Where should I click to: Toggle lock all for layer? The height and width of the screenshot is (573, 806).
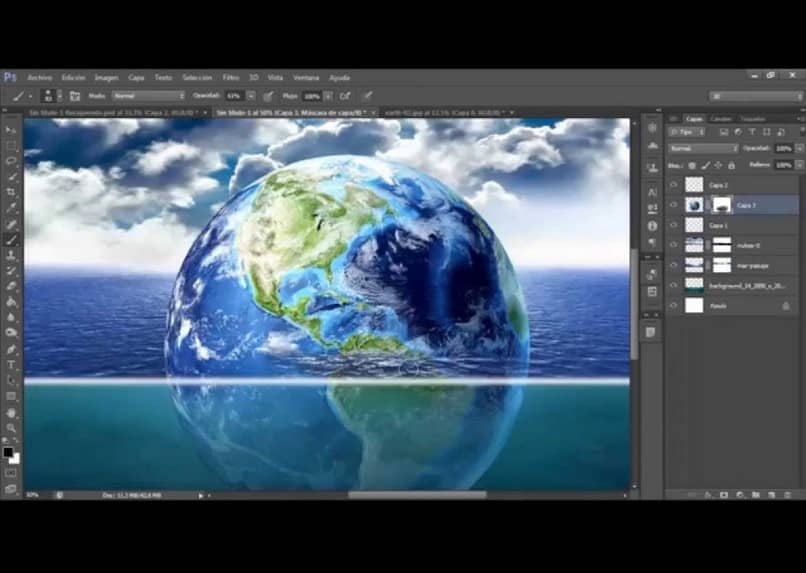(x=731, y=165)
